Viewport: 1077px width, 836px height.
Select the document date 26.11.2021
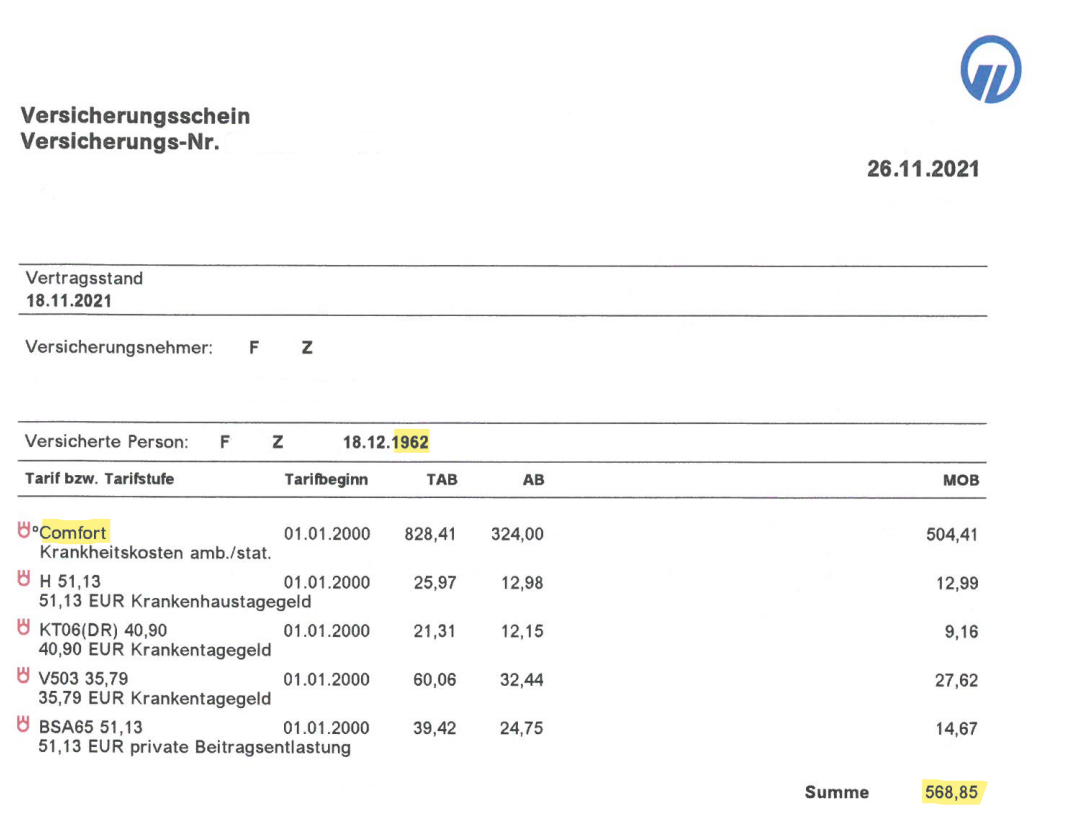point(922,168)
